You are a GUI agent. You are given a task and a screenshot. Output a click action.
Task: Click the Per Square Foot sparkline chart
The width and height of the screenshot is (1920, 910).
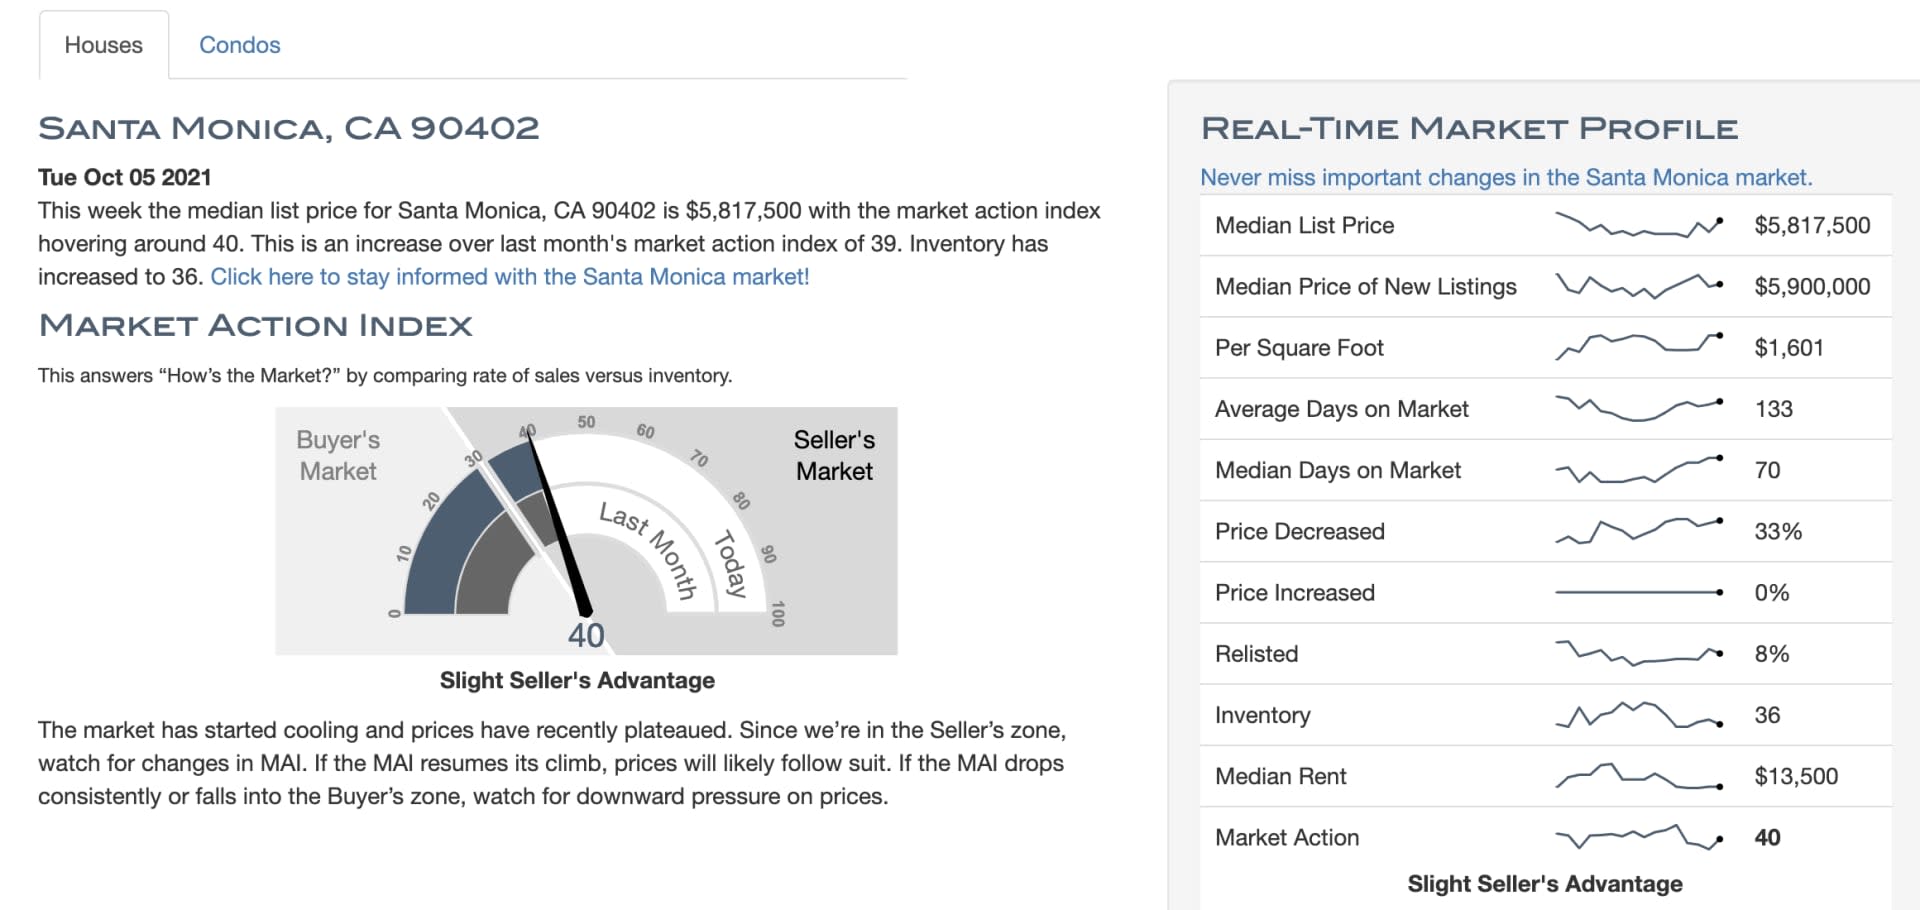[1639, 347]
